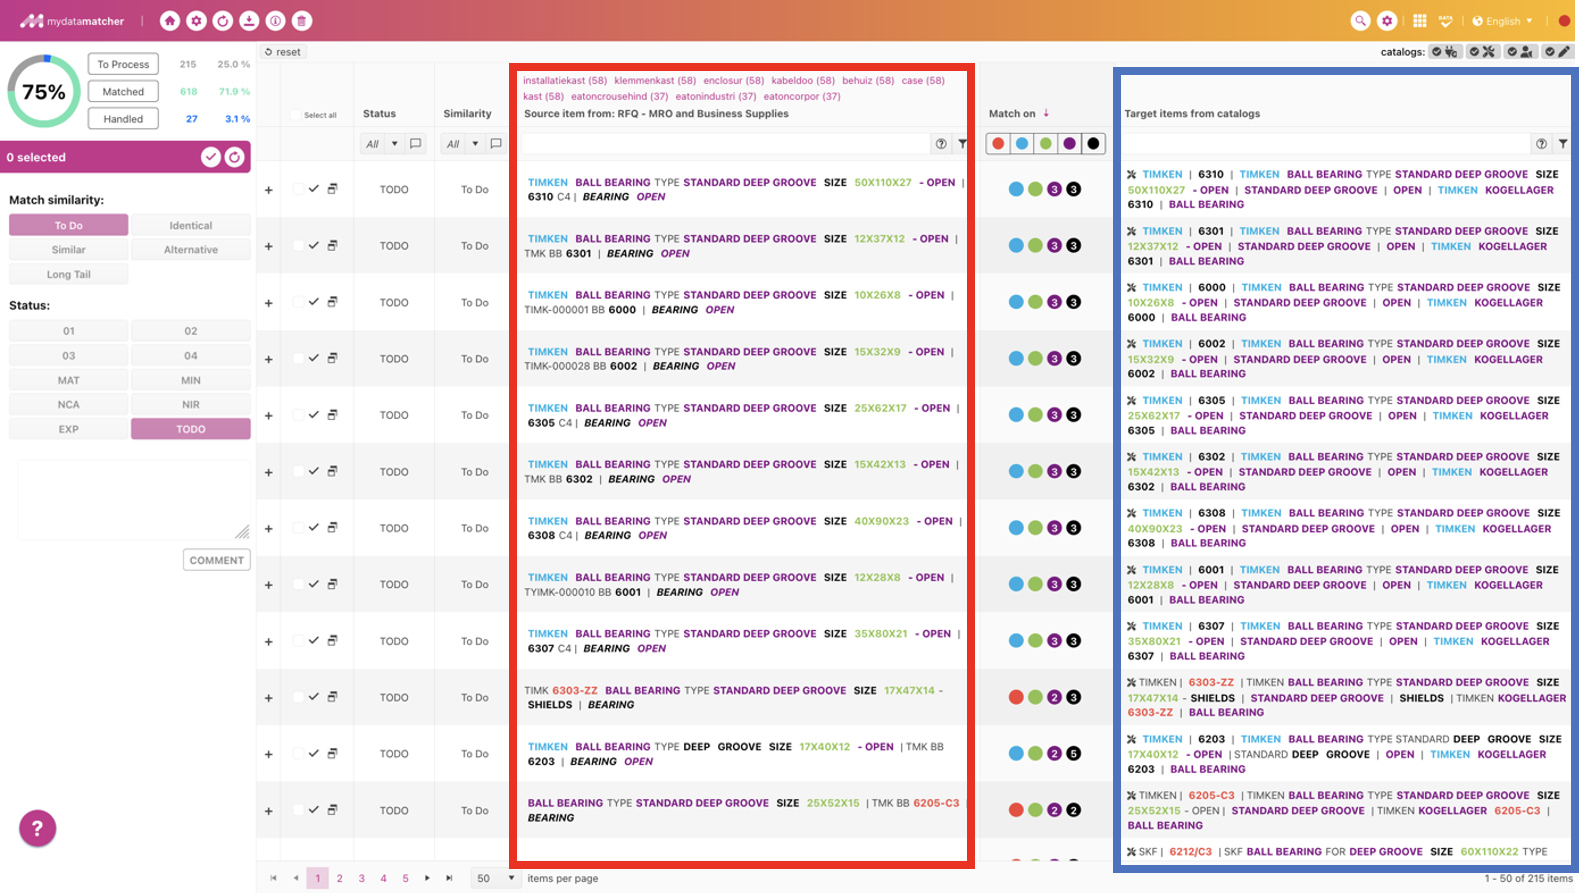Viewport: 1586px width, 896px height.
Task: Select the black Match on color circle
Action: 1094,144
